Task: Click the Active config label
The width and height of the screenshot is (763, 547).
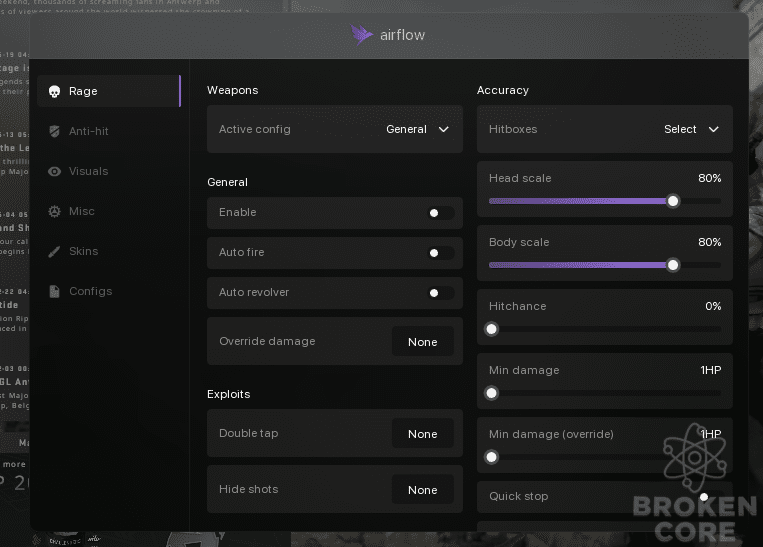Action: pos(254,129)
